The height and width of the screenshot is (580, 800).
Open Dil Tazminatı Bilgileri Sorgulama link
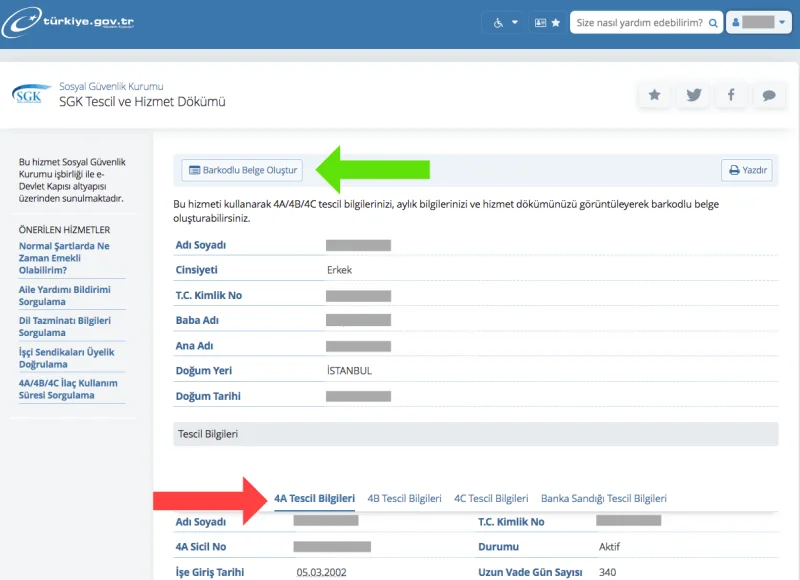65,326
